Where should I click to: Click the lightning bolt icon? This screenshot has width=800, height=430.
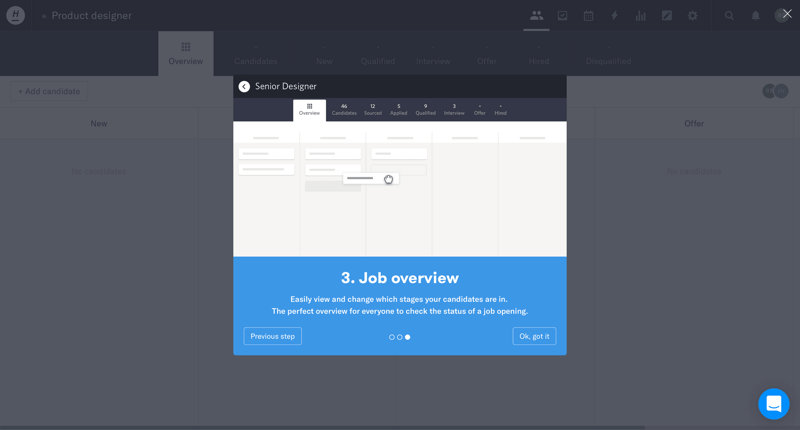click(614, 15)
